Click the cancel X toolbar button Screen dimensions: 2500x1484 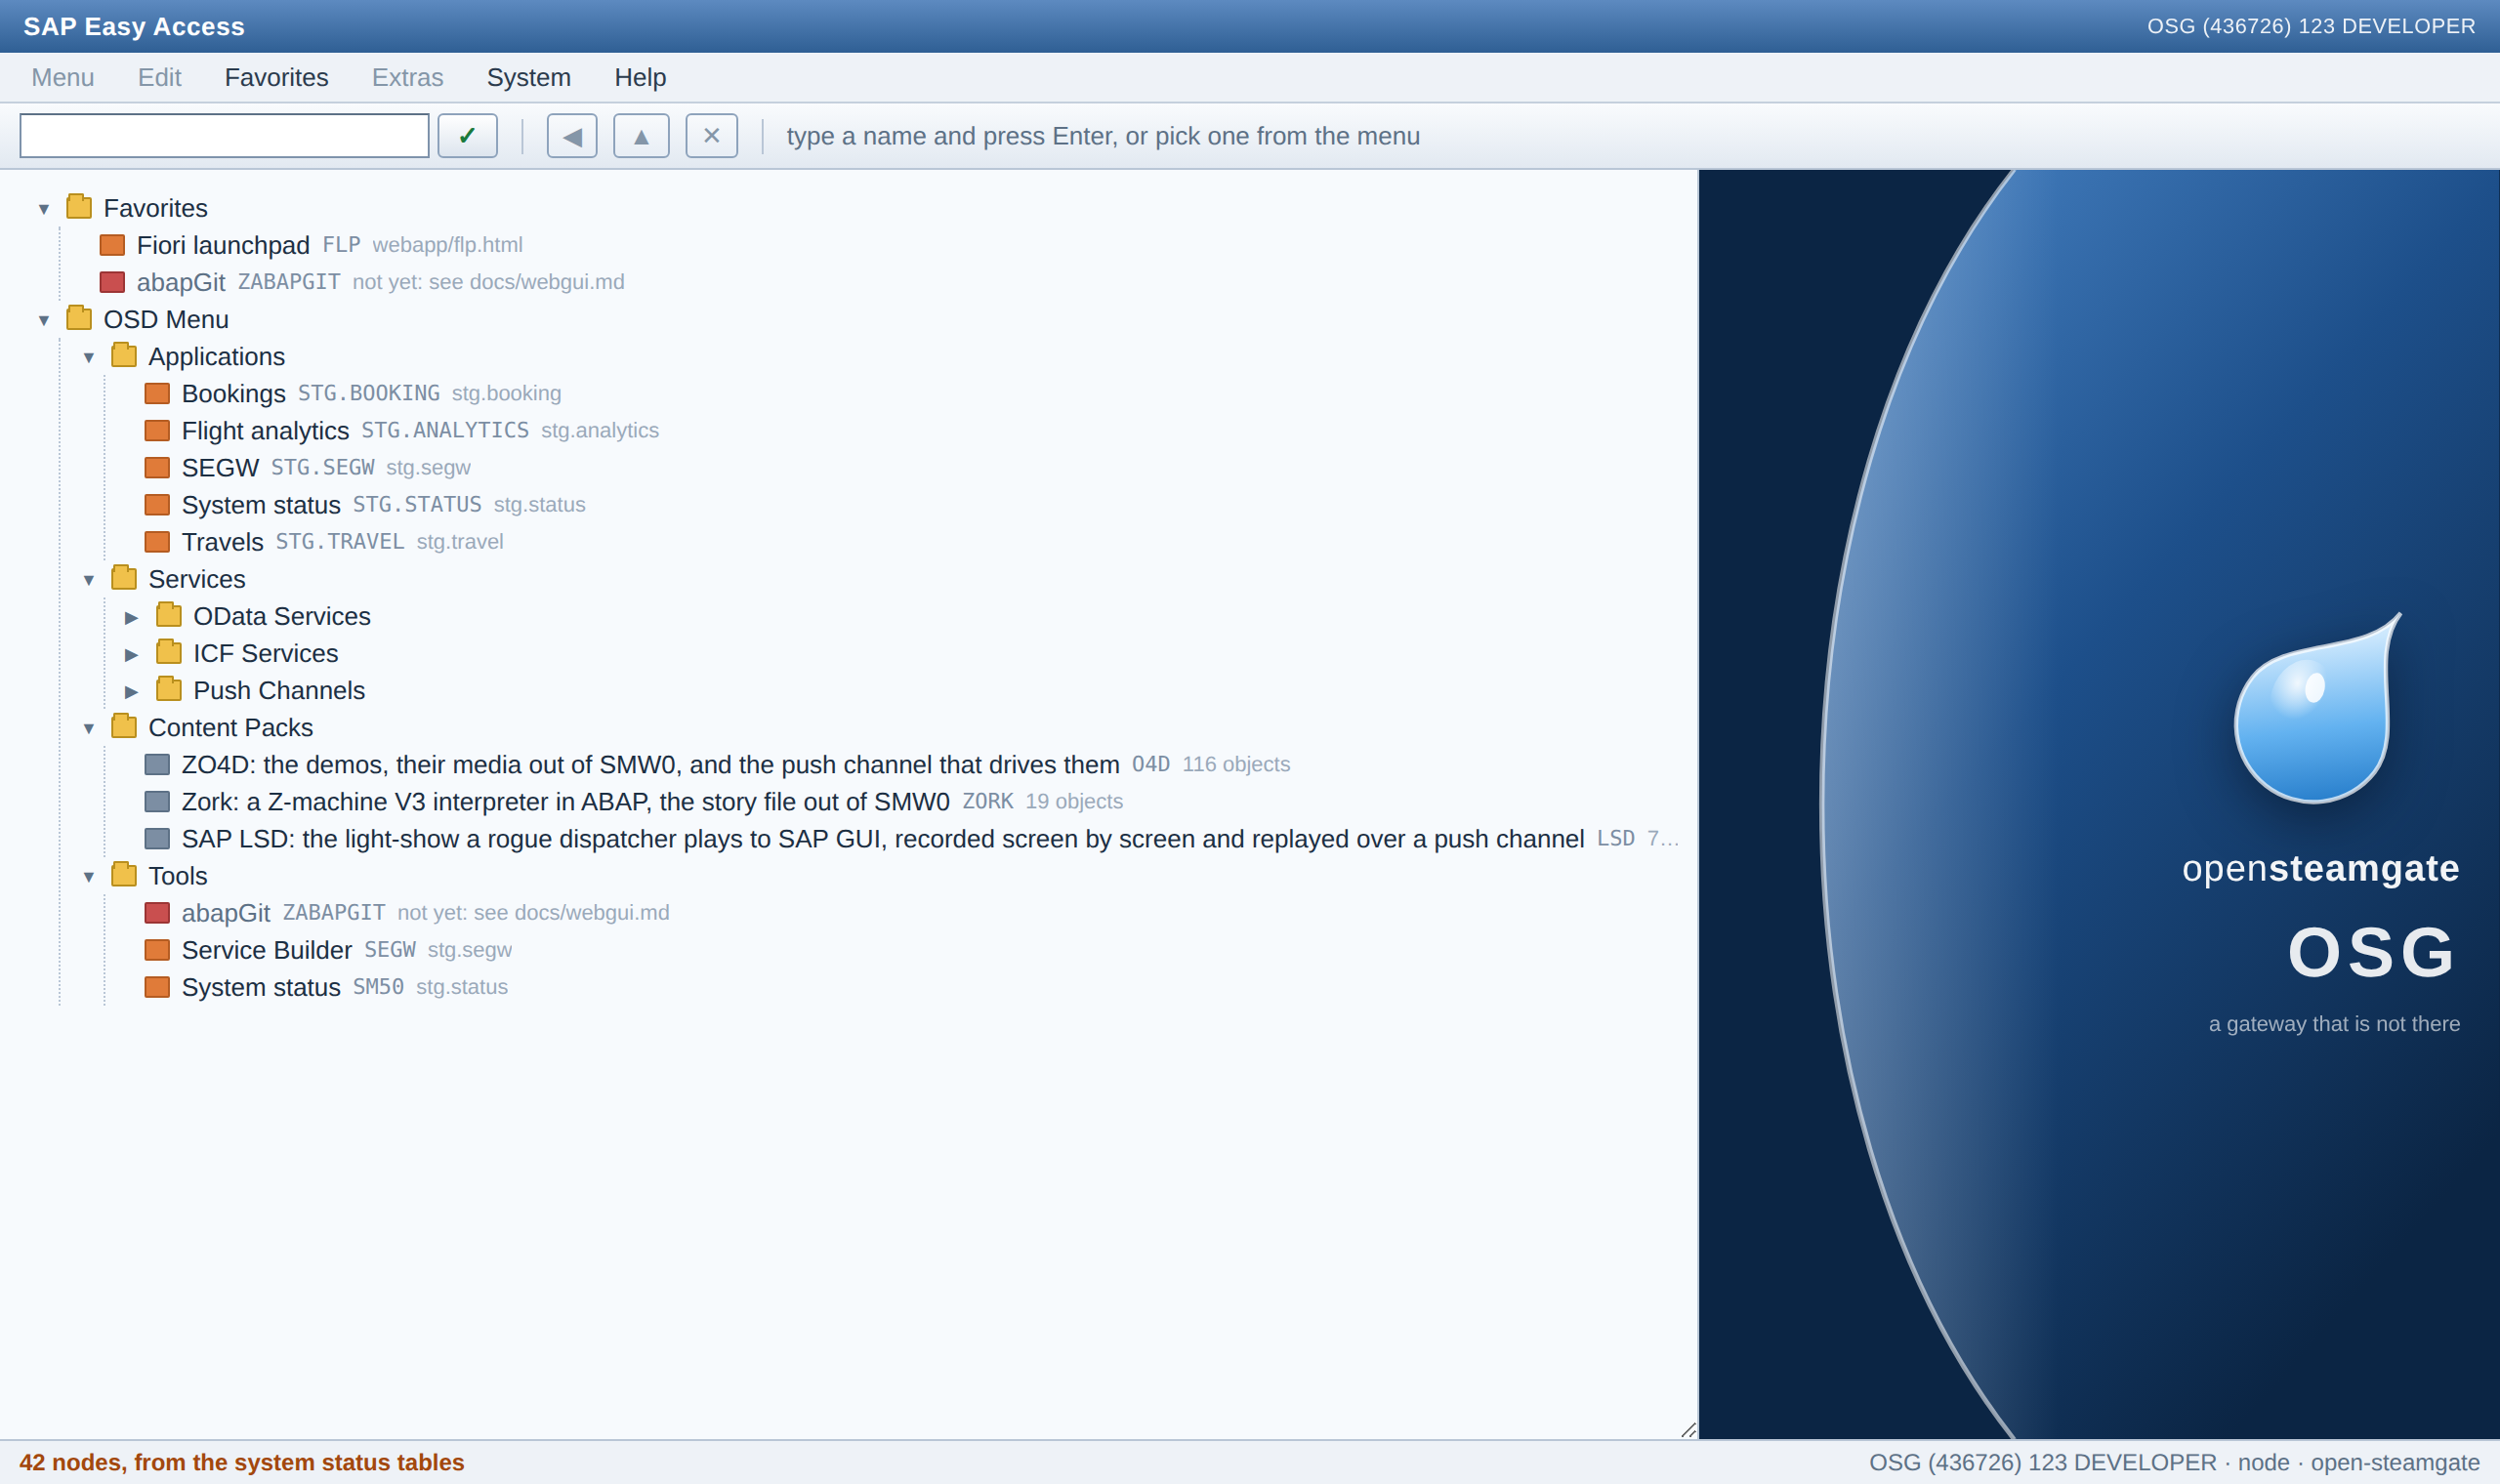point(711,136)
